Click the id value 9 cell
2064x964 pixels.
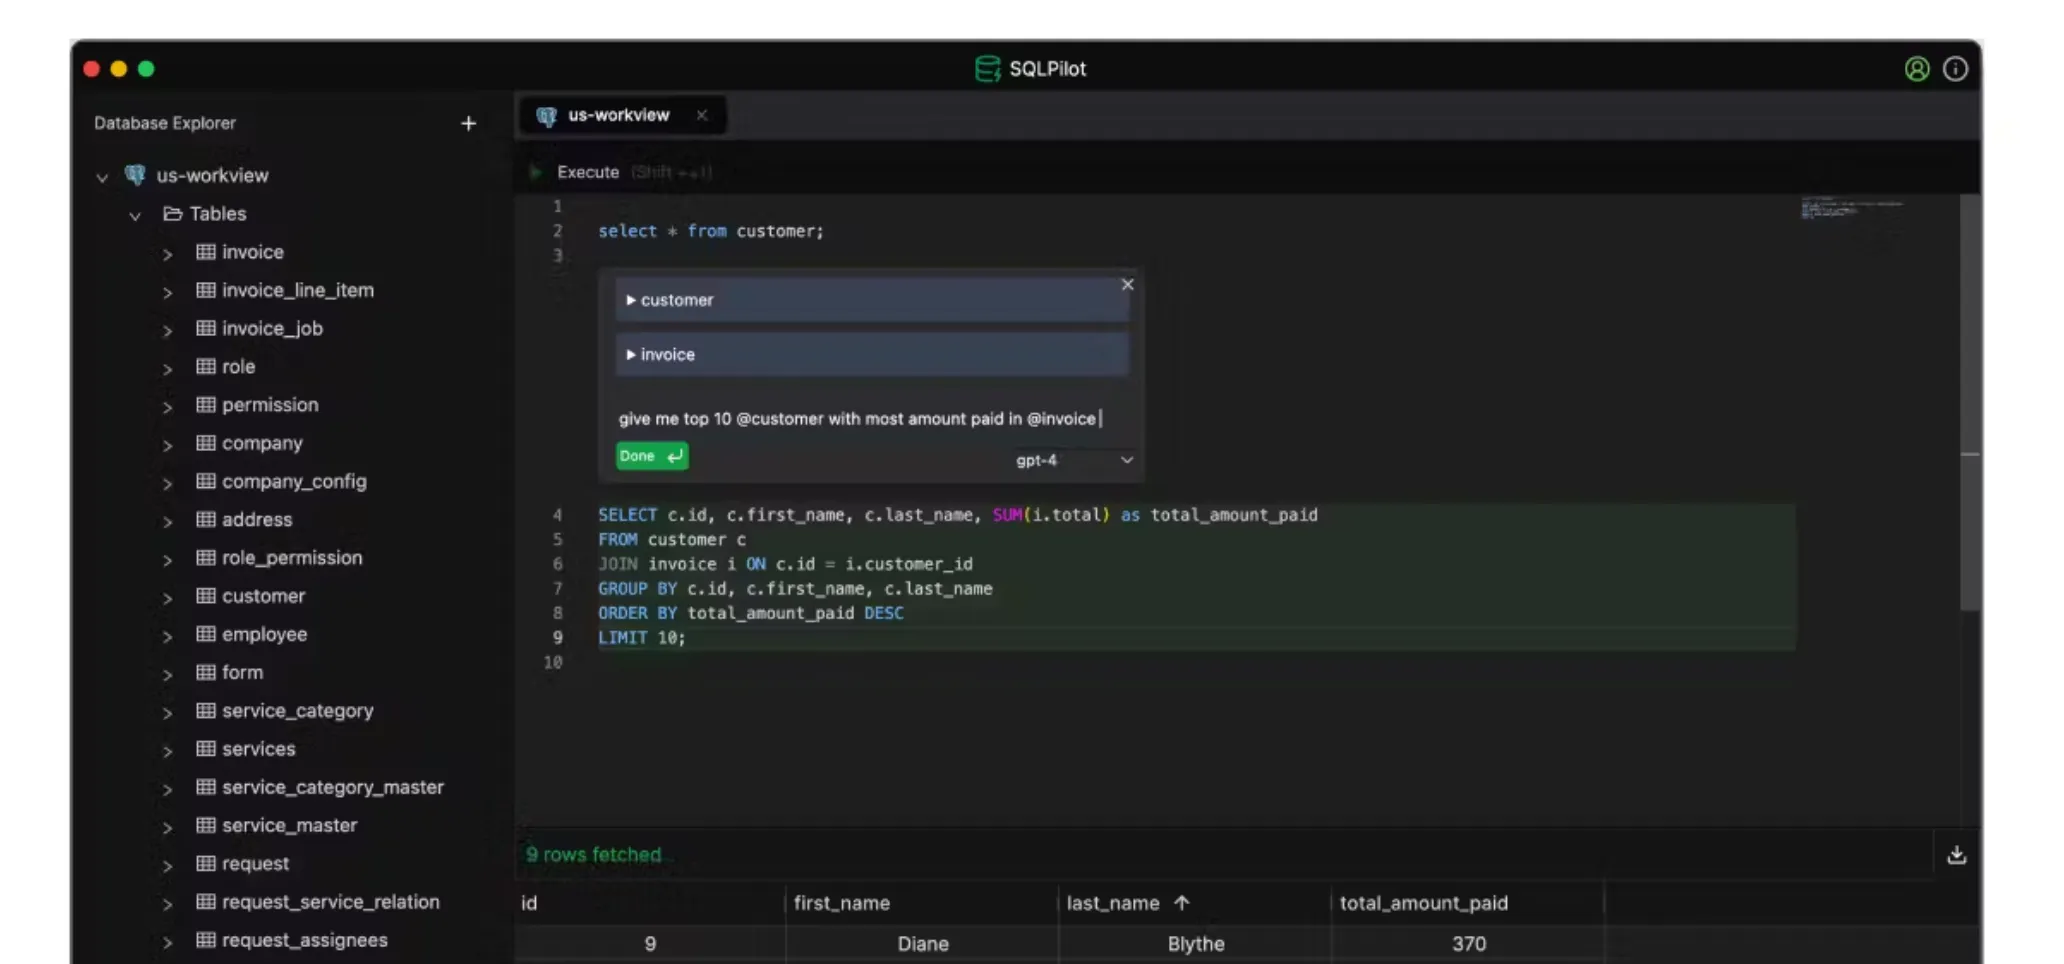point(650,944)
